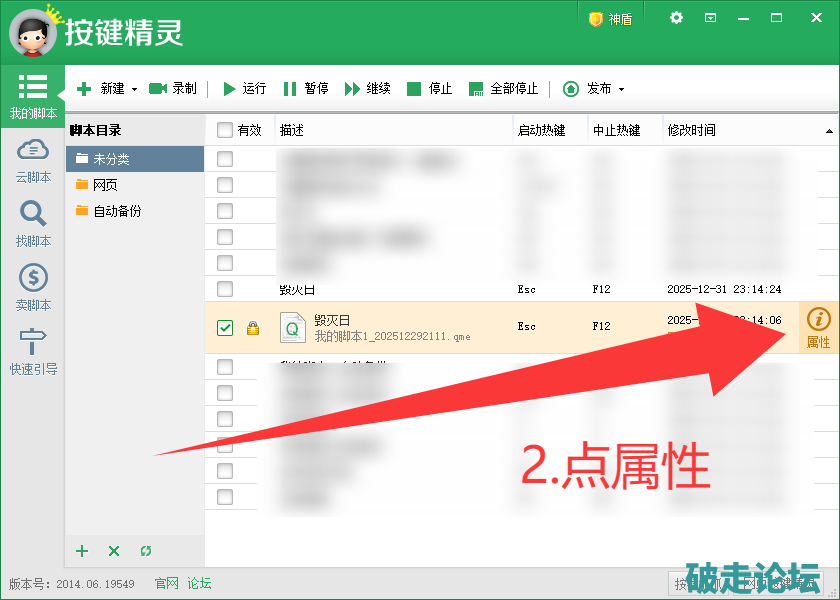Open the 卖脚本 sell scripts section
This screenshot has width=840, height=600.
pyautogui.click(x=33, y=287)
